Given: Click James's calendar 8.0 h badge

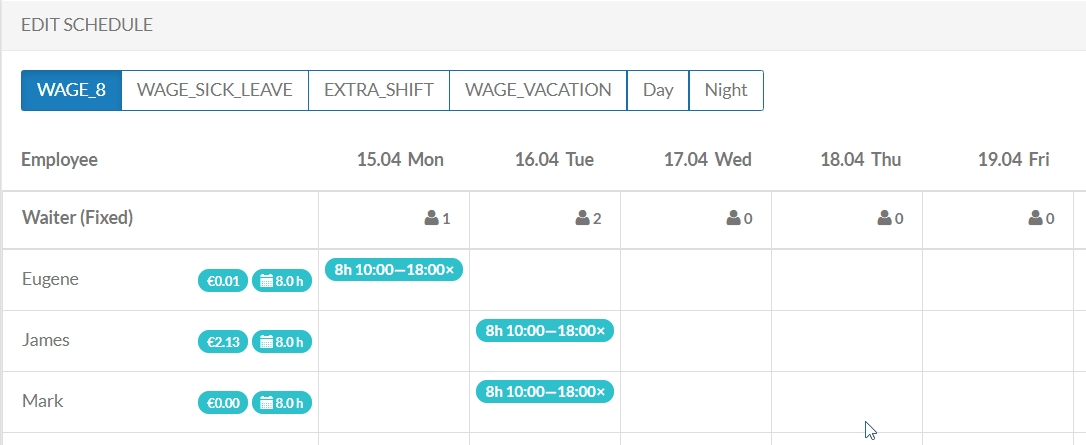Looking at the screenshot, I should pos(281,342).
